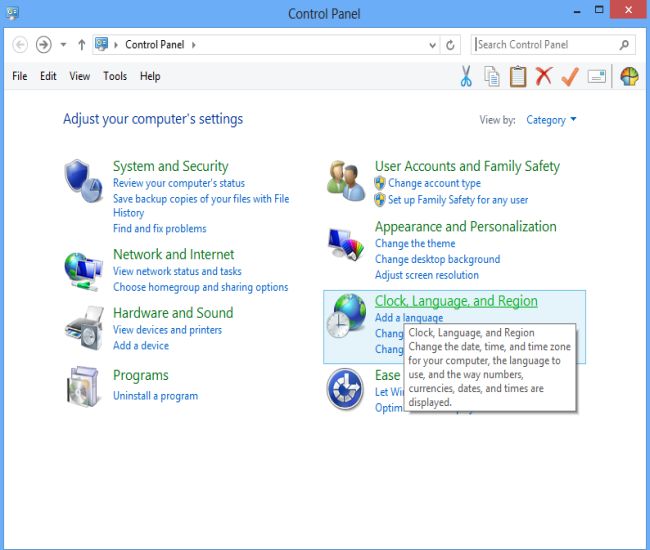Click Save backup copies with File History
This screenshot has height=550, width=650.
coord(201,206)
